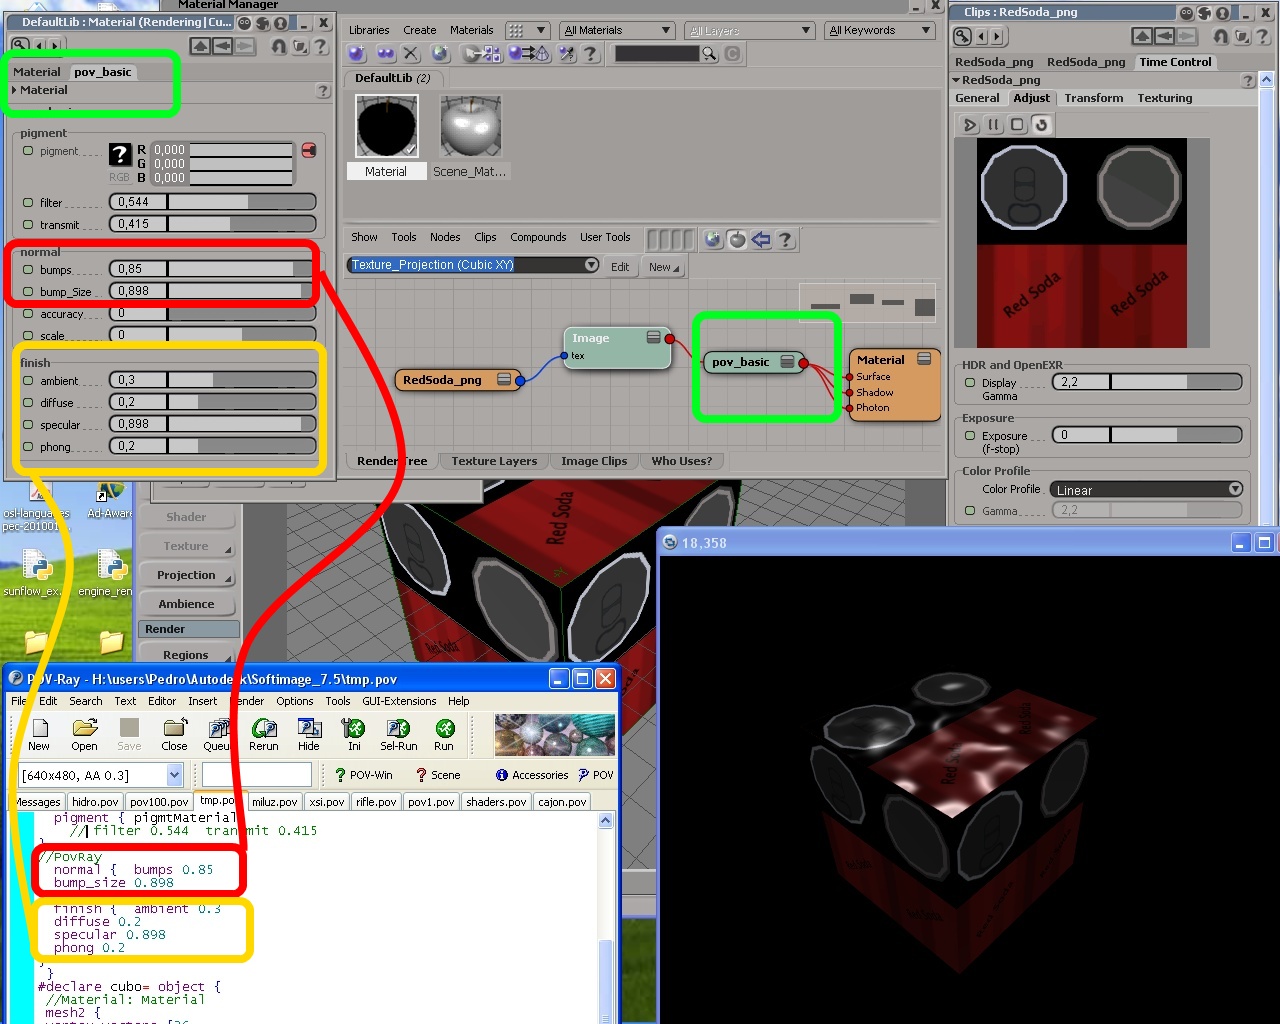Click the Queue icon in POV-Ray toolbar
The image size is (1280, 1024).
click(x=216, y=735)
